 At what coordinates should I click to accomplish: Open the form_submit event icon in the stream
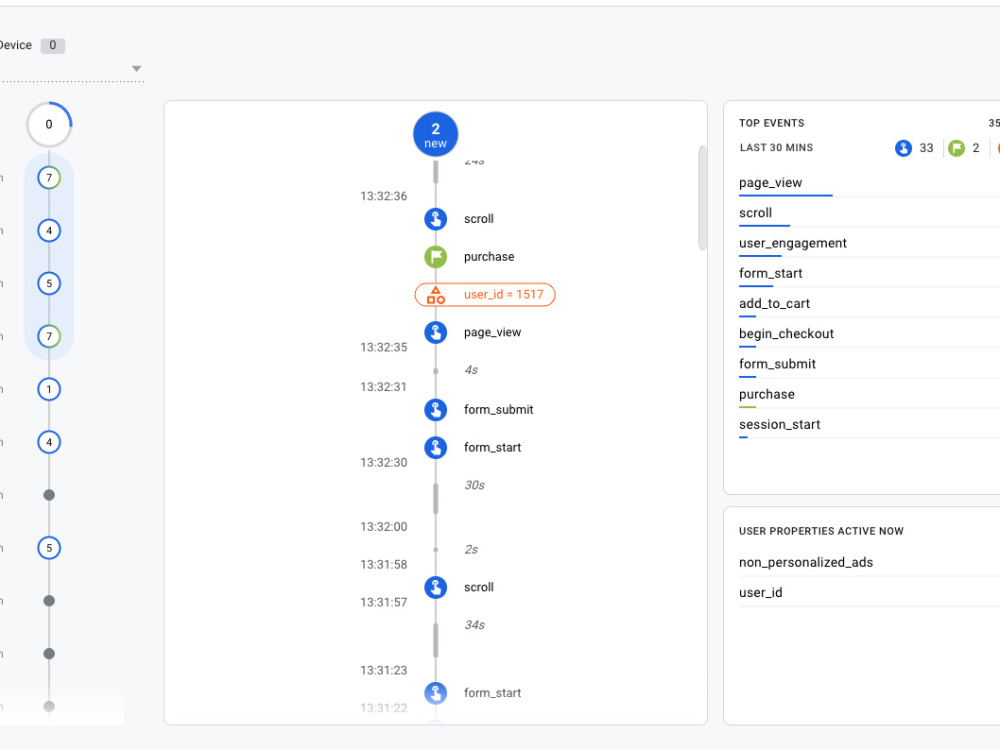coord(436,409)
